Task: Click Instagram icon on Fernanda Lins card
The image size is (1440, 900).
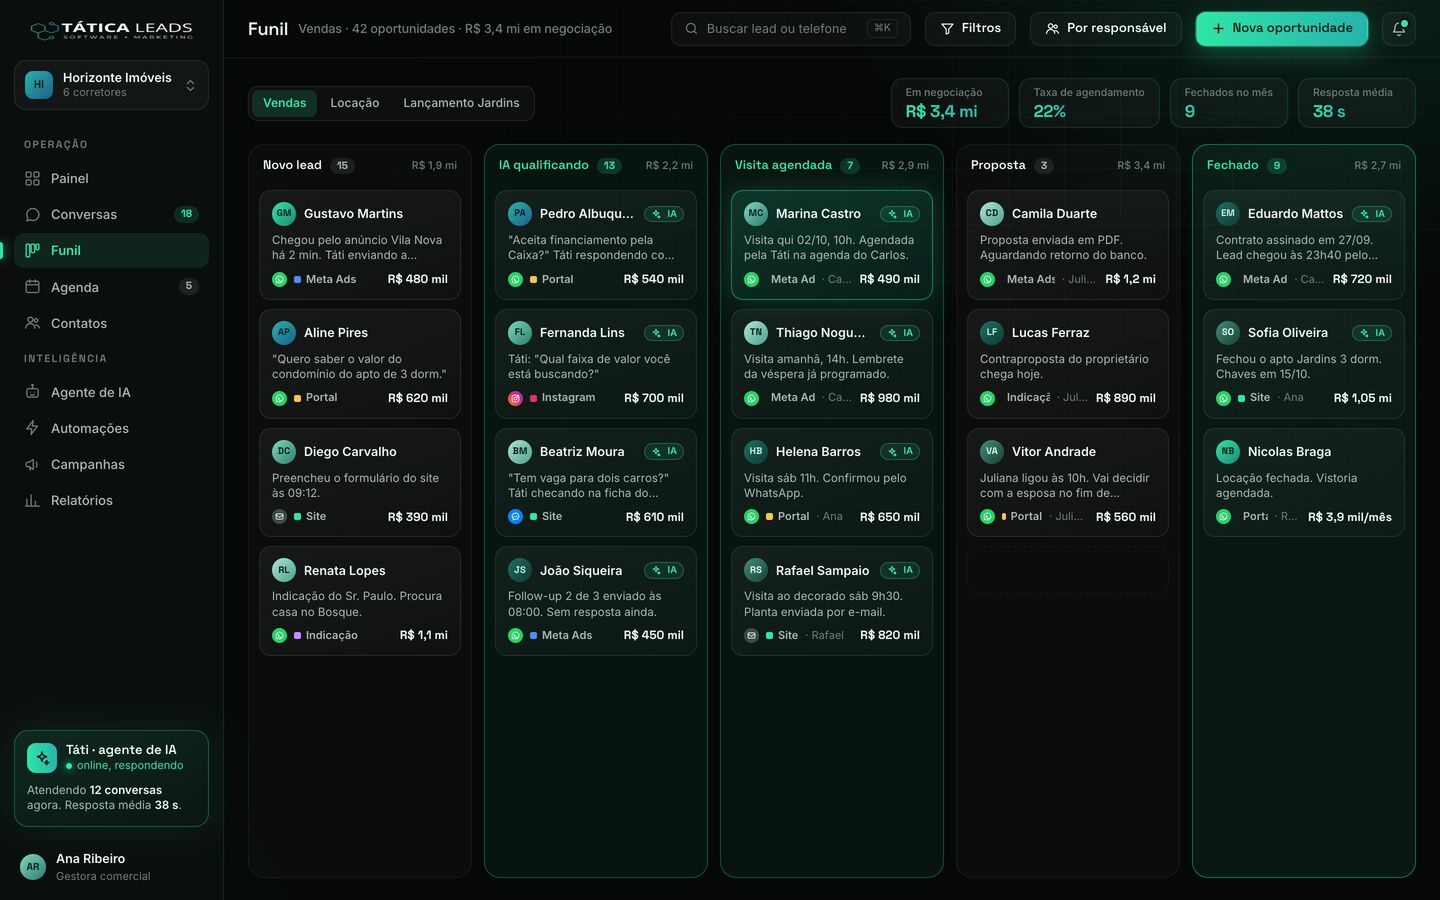Action: coord(515,398)
